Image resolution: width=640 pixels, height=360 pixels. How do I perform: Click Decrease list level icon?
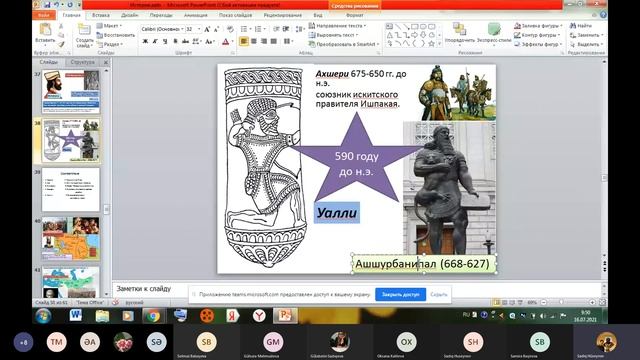pyautogui.click(x=276, y=29)
